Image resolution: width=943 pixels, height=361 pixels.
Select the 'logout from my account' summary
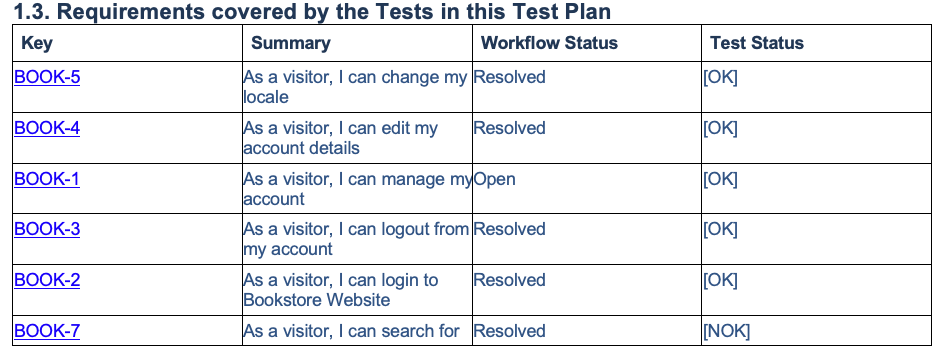pos(356,239)
